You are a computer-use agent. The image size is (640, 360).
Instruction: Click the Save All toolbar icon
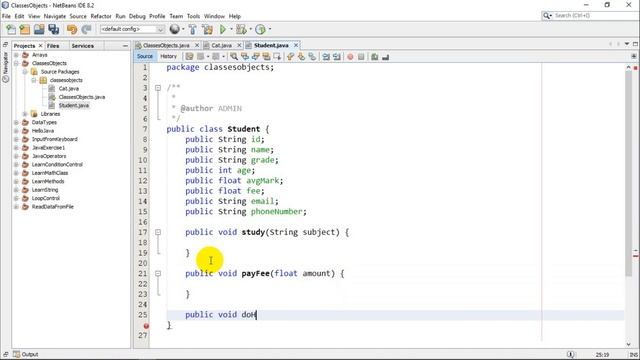[53, 29]
